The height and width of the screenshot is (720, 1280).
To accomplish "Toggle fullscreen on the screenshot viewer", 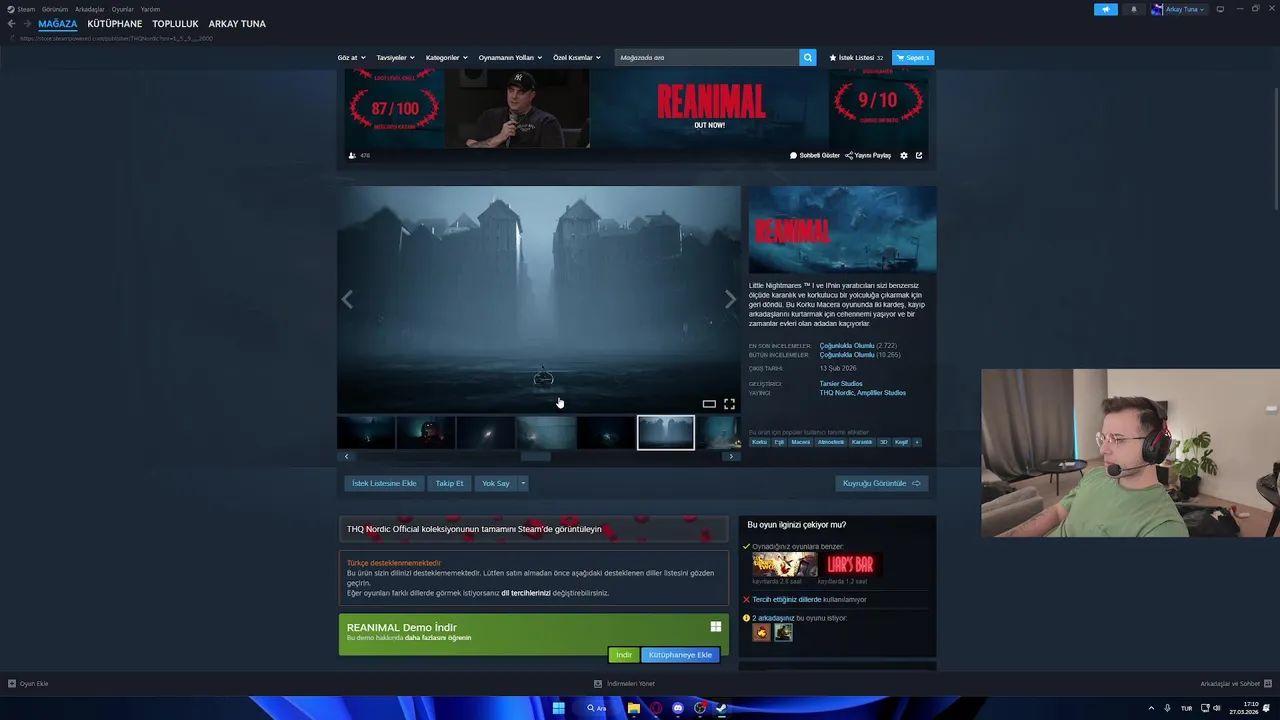I will pyautogui.click(x=729, y=404).
